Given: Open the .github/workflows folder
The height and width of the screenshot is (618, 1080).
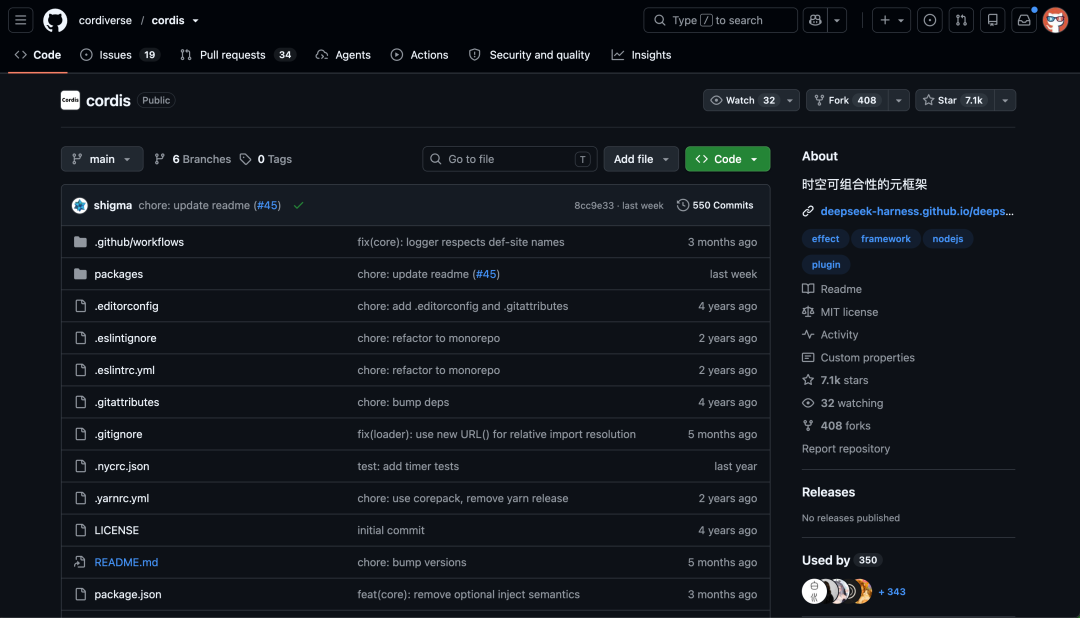Looking at the screenshot, I should pyautogui.click(x=139, y=242).
